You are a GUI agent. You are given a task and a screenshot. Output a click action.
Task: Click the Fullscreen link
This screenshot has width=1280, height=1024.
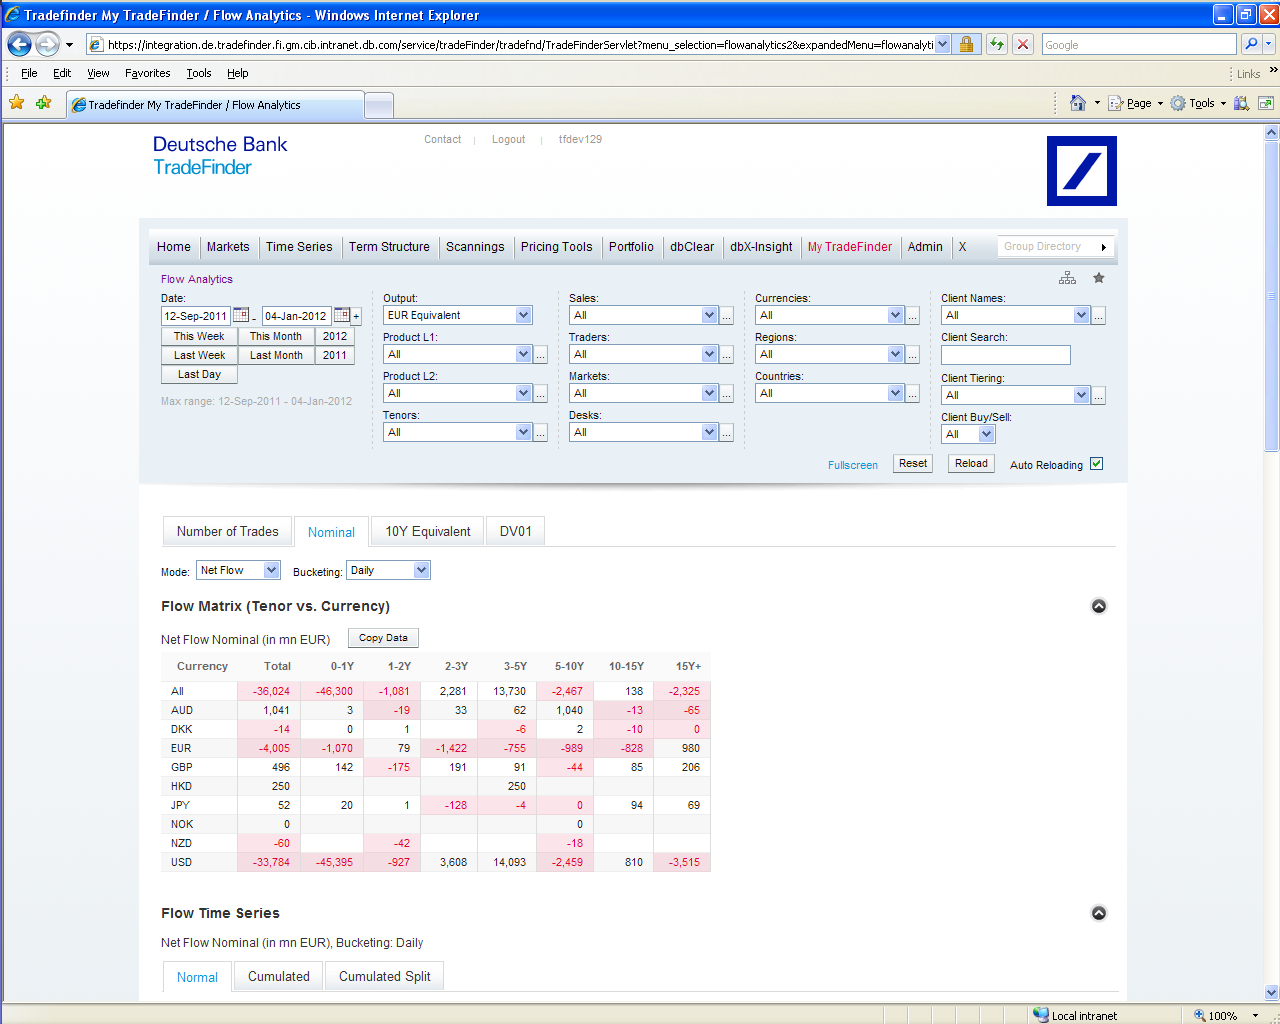point(852,465)
